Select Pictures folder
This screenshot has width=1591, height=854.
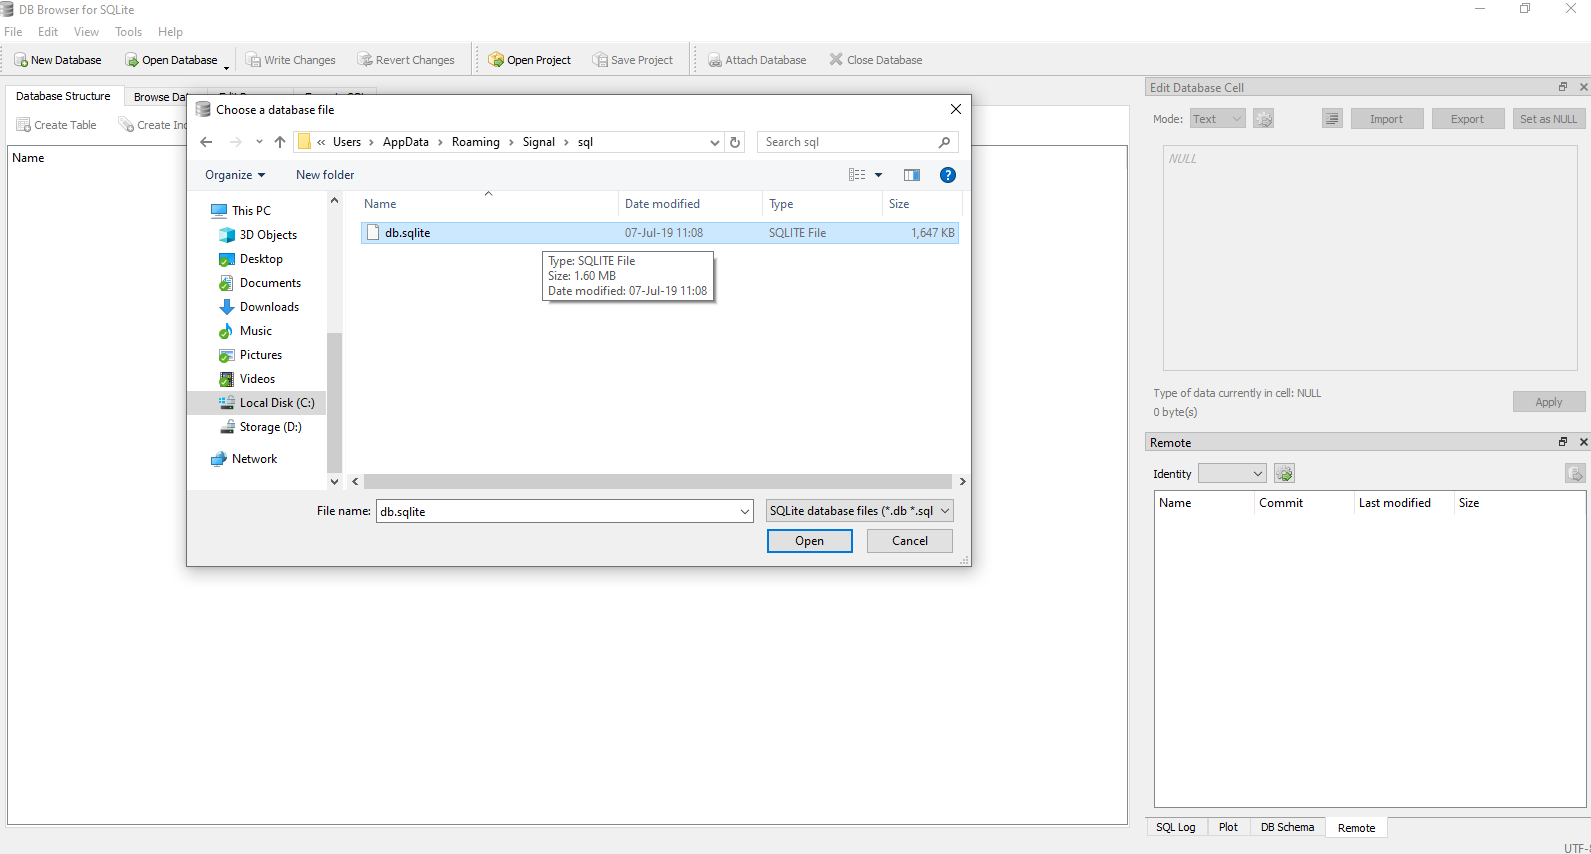tap(260, 355)
